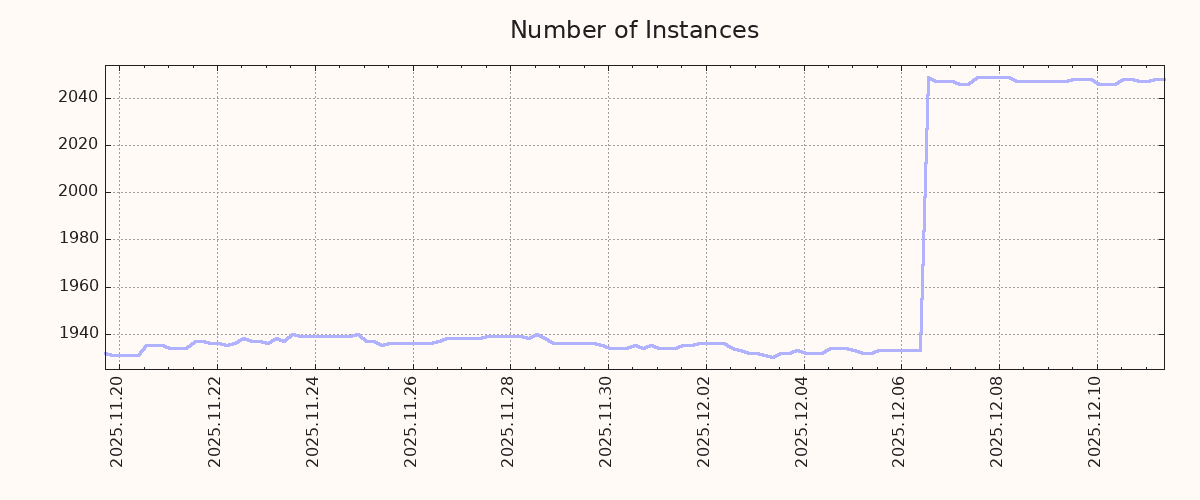Select the 2025.11.22 date on x-axis
This screenshot has height=500, width=1200.
click(x=215, y=421)
